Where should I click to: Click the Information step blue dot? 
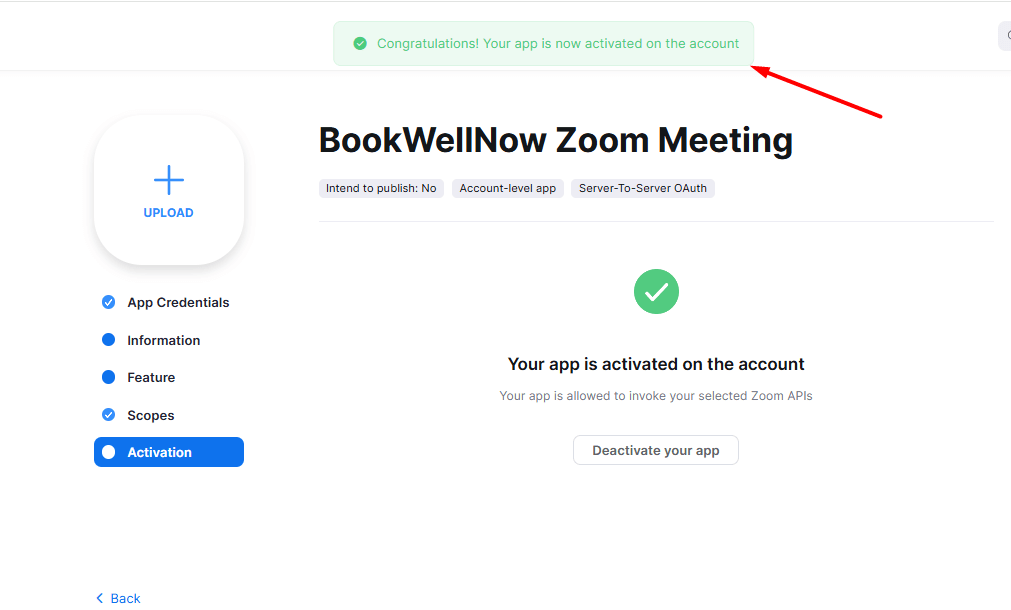(108, 340)
